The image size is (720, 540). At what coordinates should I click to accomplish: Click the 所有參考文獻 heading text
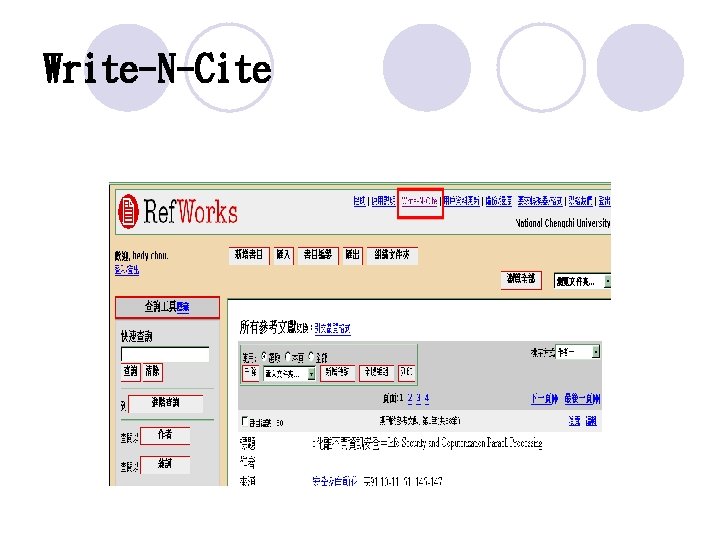(x=268, y=327)
